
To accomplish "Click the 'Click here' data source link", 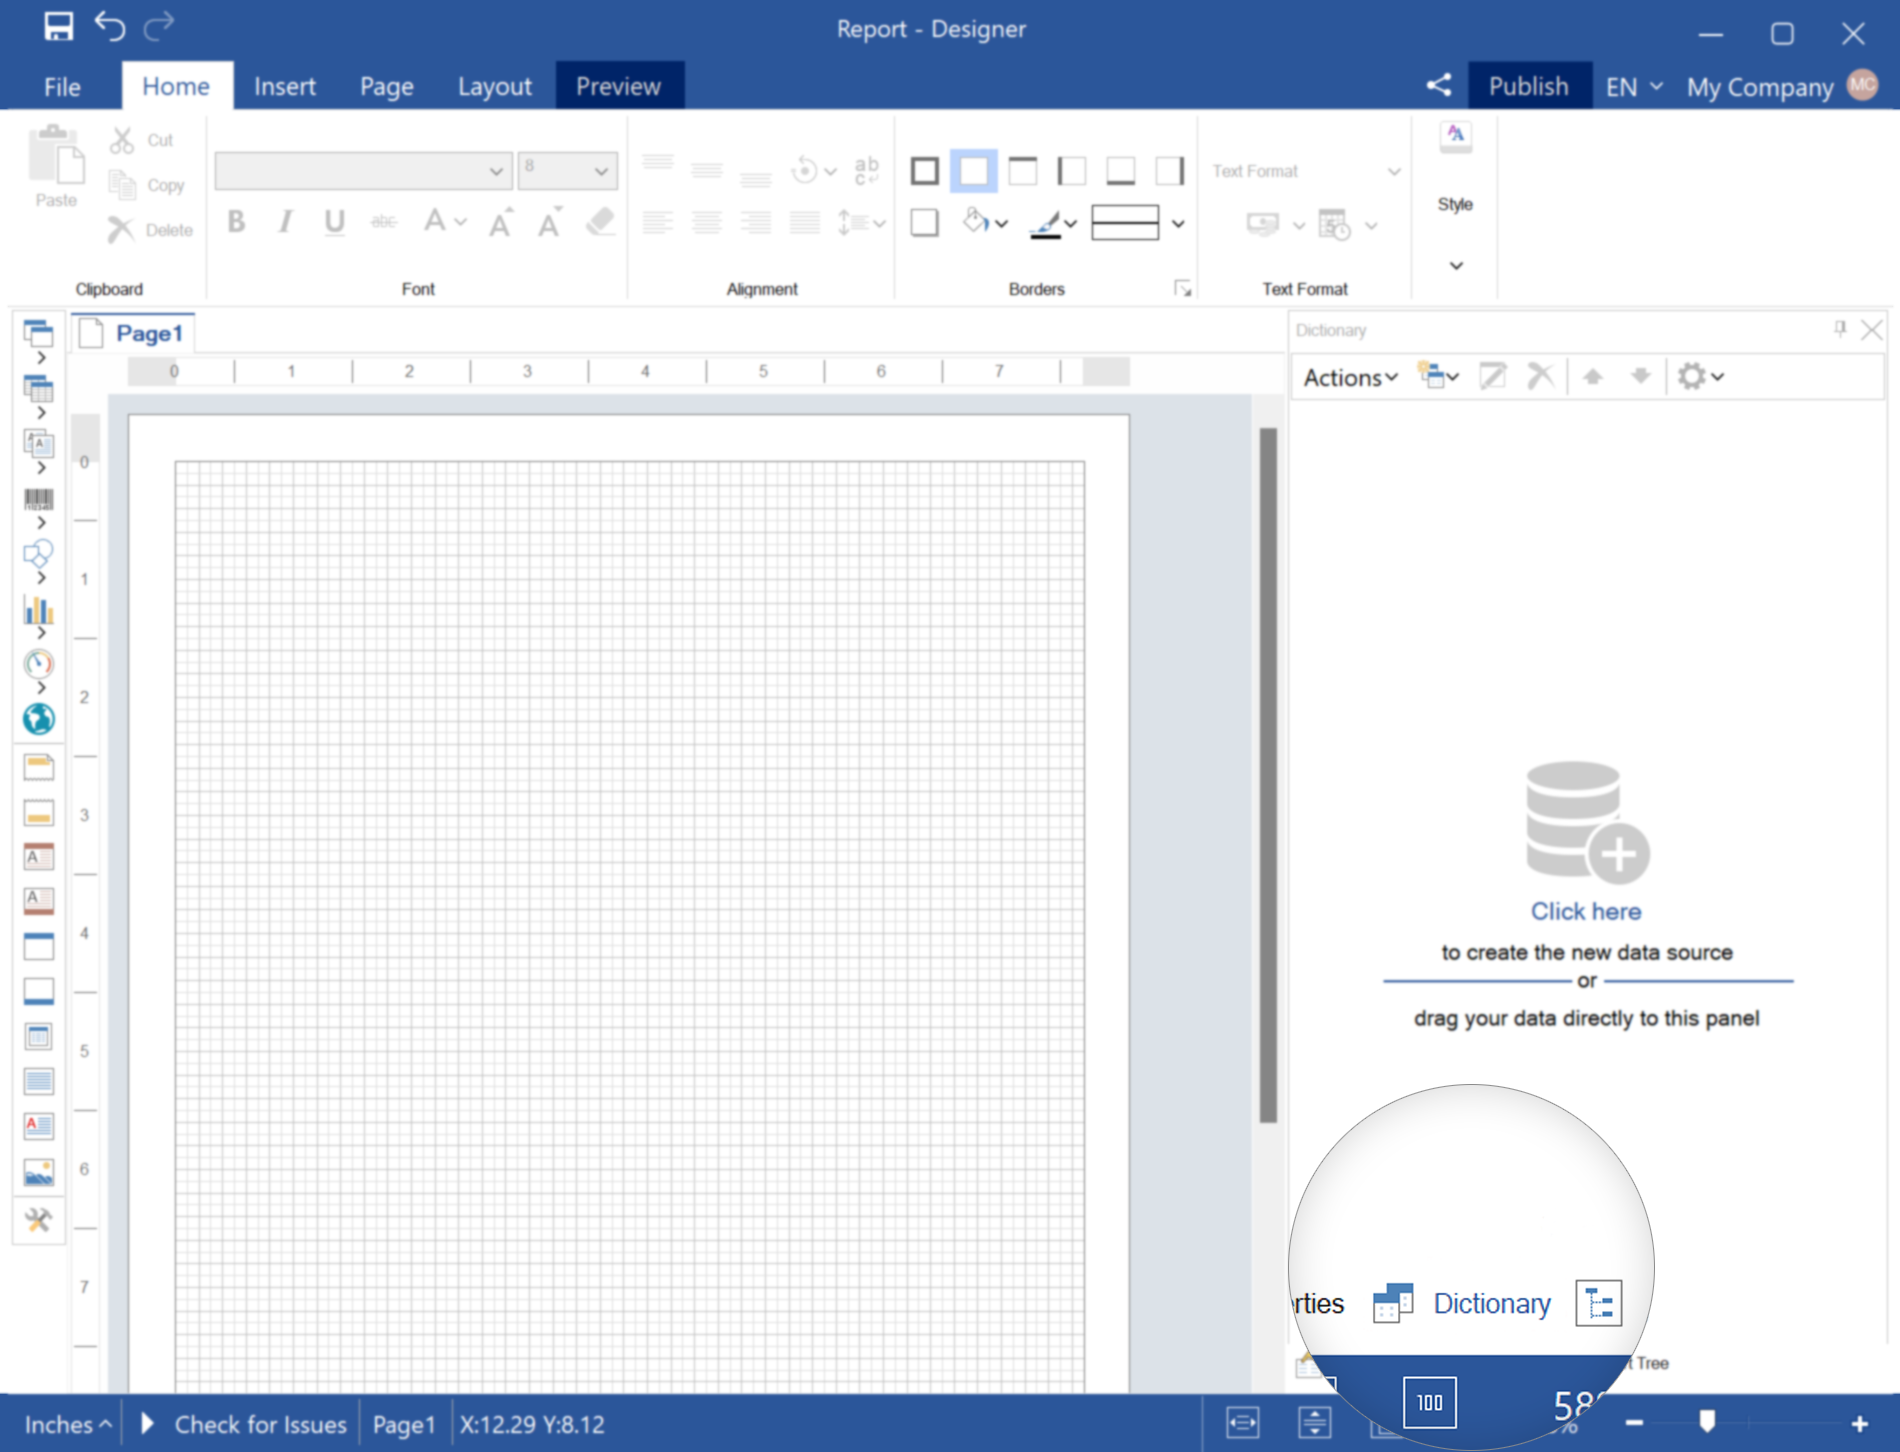I will (x=1585, y=911).
